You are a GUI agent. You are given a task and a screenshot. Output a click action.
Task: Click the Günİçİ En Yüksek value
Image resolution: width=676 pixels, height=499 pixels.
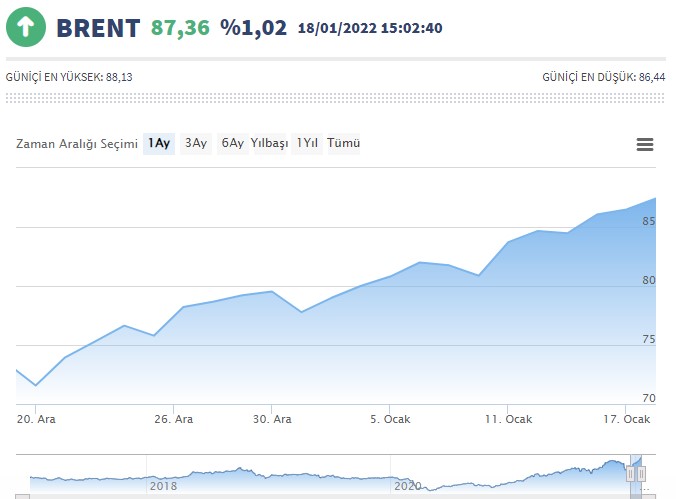(x=119, y=77)
